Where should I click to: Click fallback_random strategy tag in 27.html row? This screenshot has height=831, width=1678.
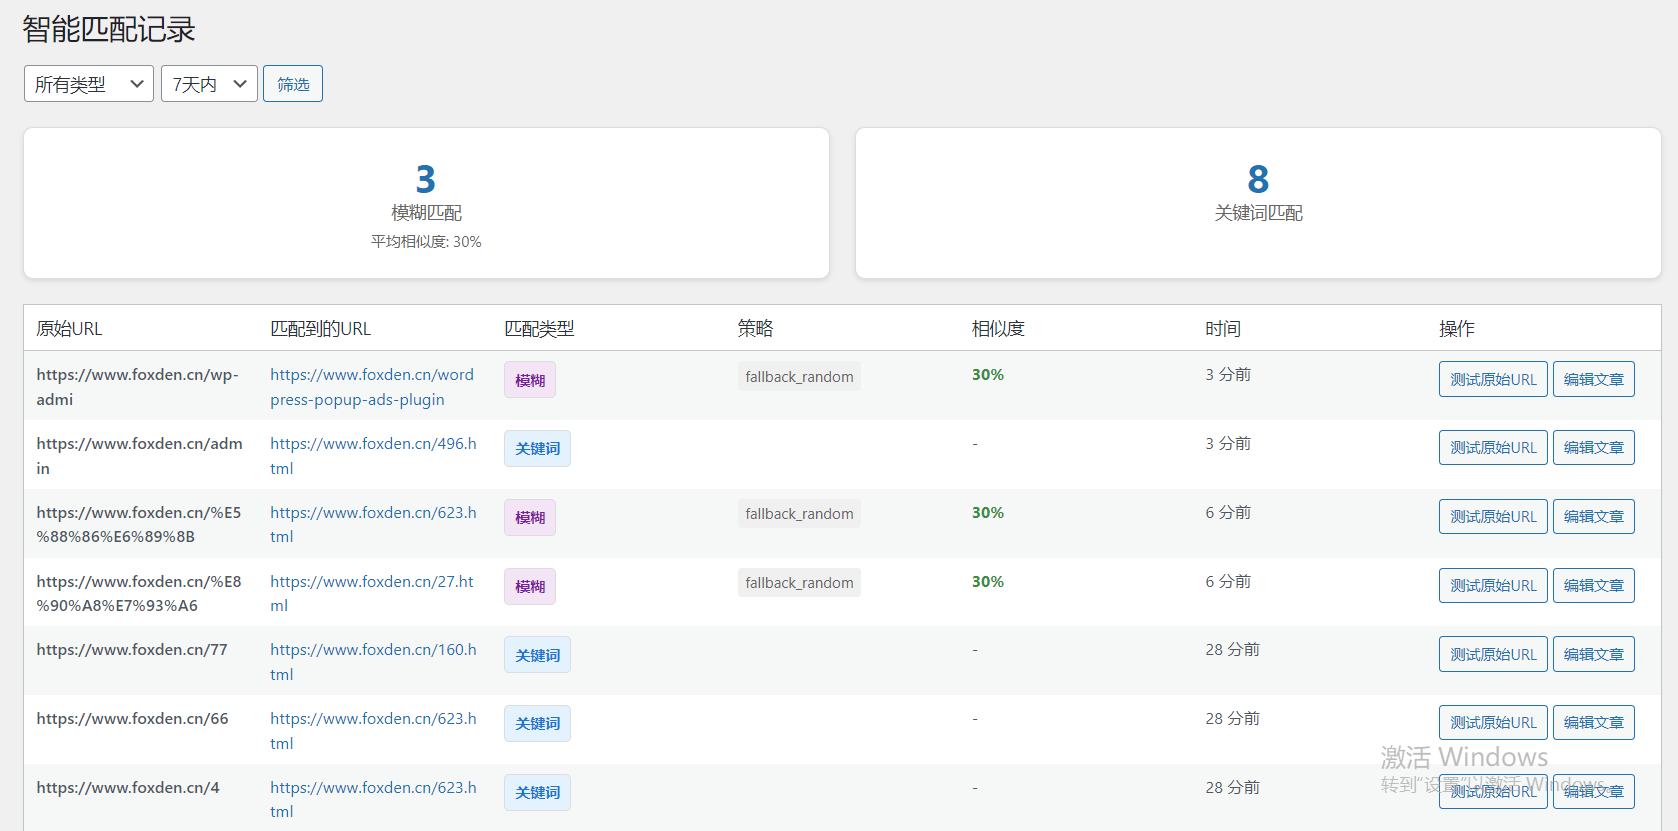(x=799, y=583)
